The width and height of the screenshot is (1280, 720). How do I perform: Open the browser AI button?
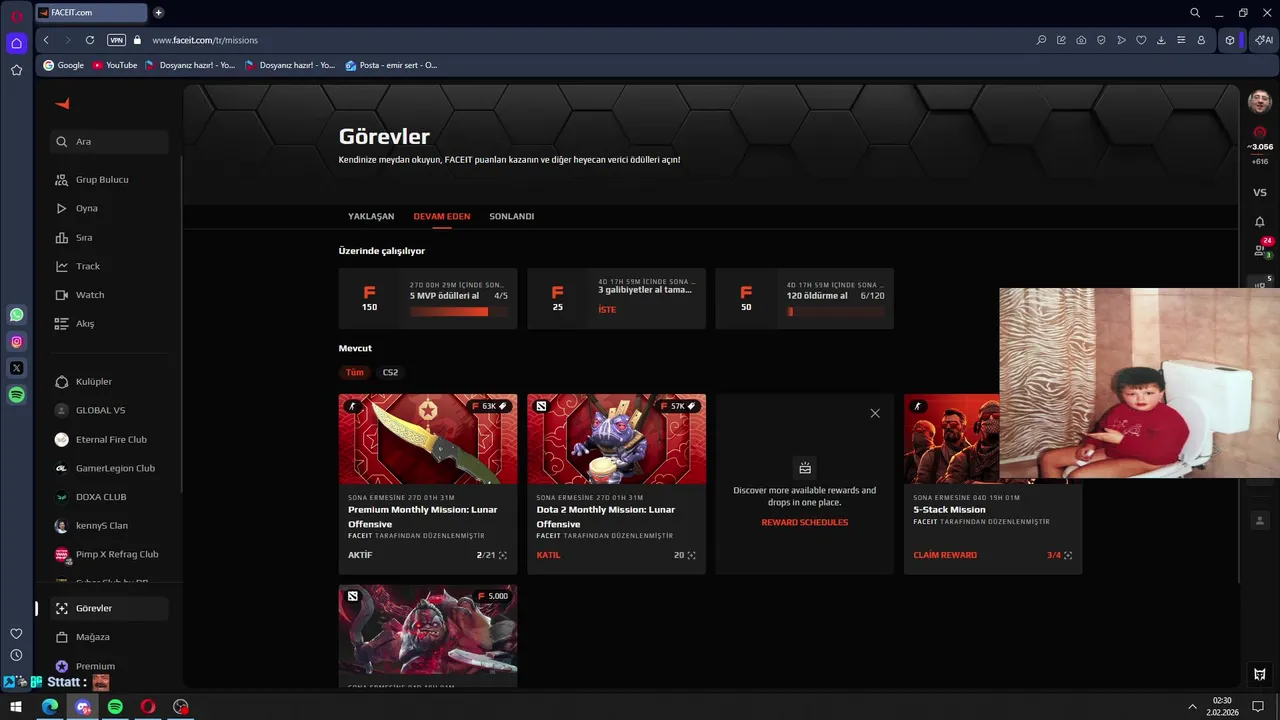pos(1264,40)
